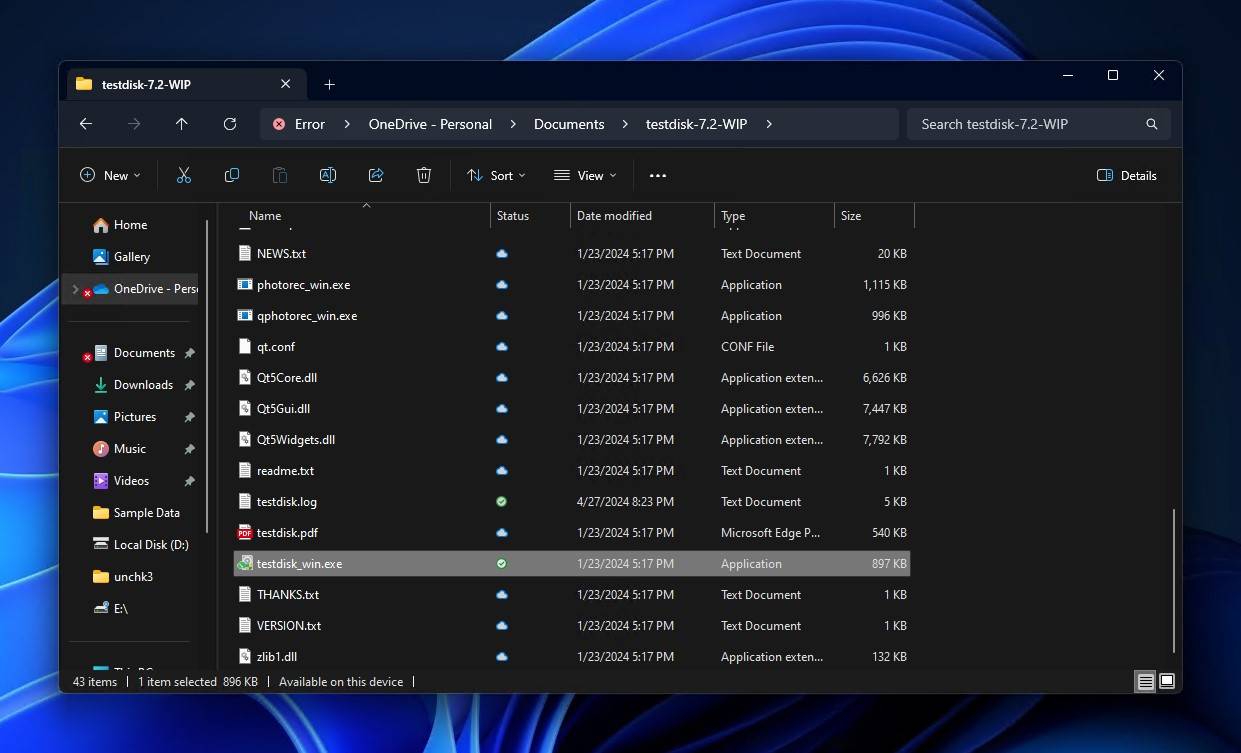This screenshot has height=753, width=1241.
Task: Click the Rename icon in toolbar
Action: [x=327, y=175]
